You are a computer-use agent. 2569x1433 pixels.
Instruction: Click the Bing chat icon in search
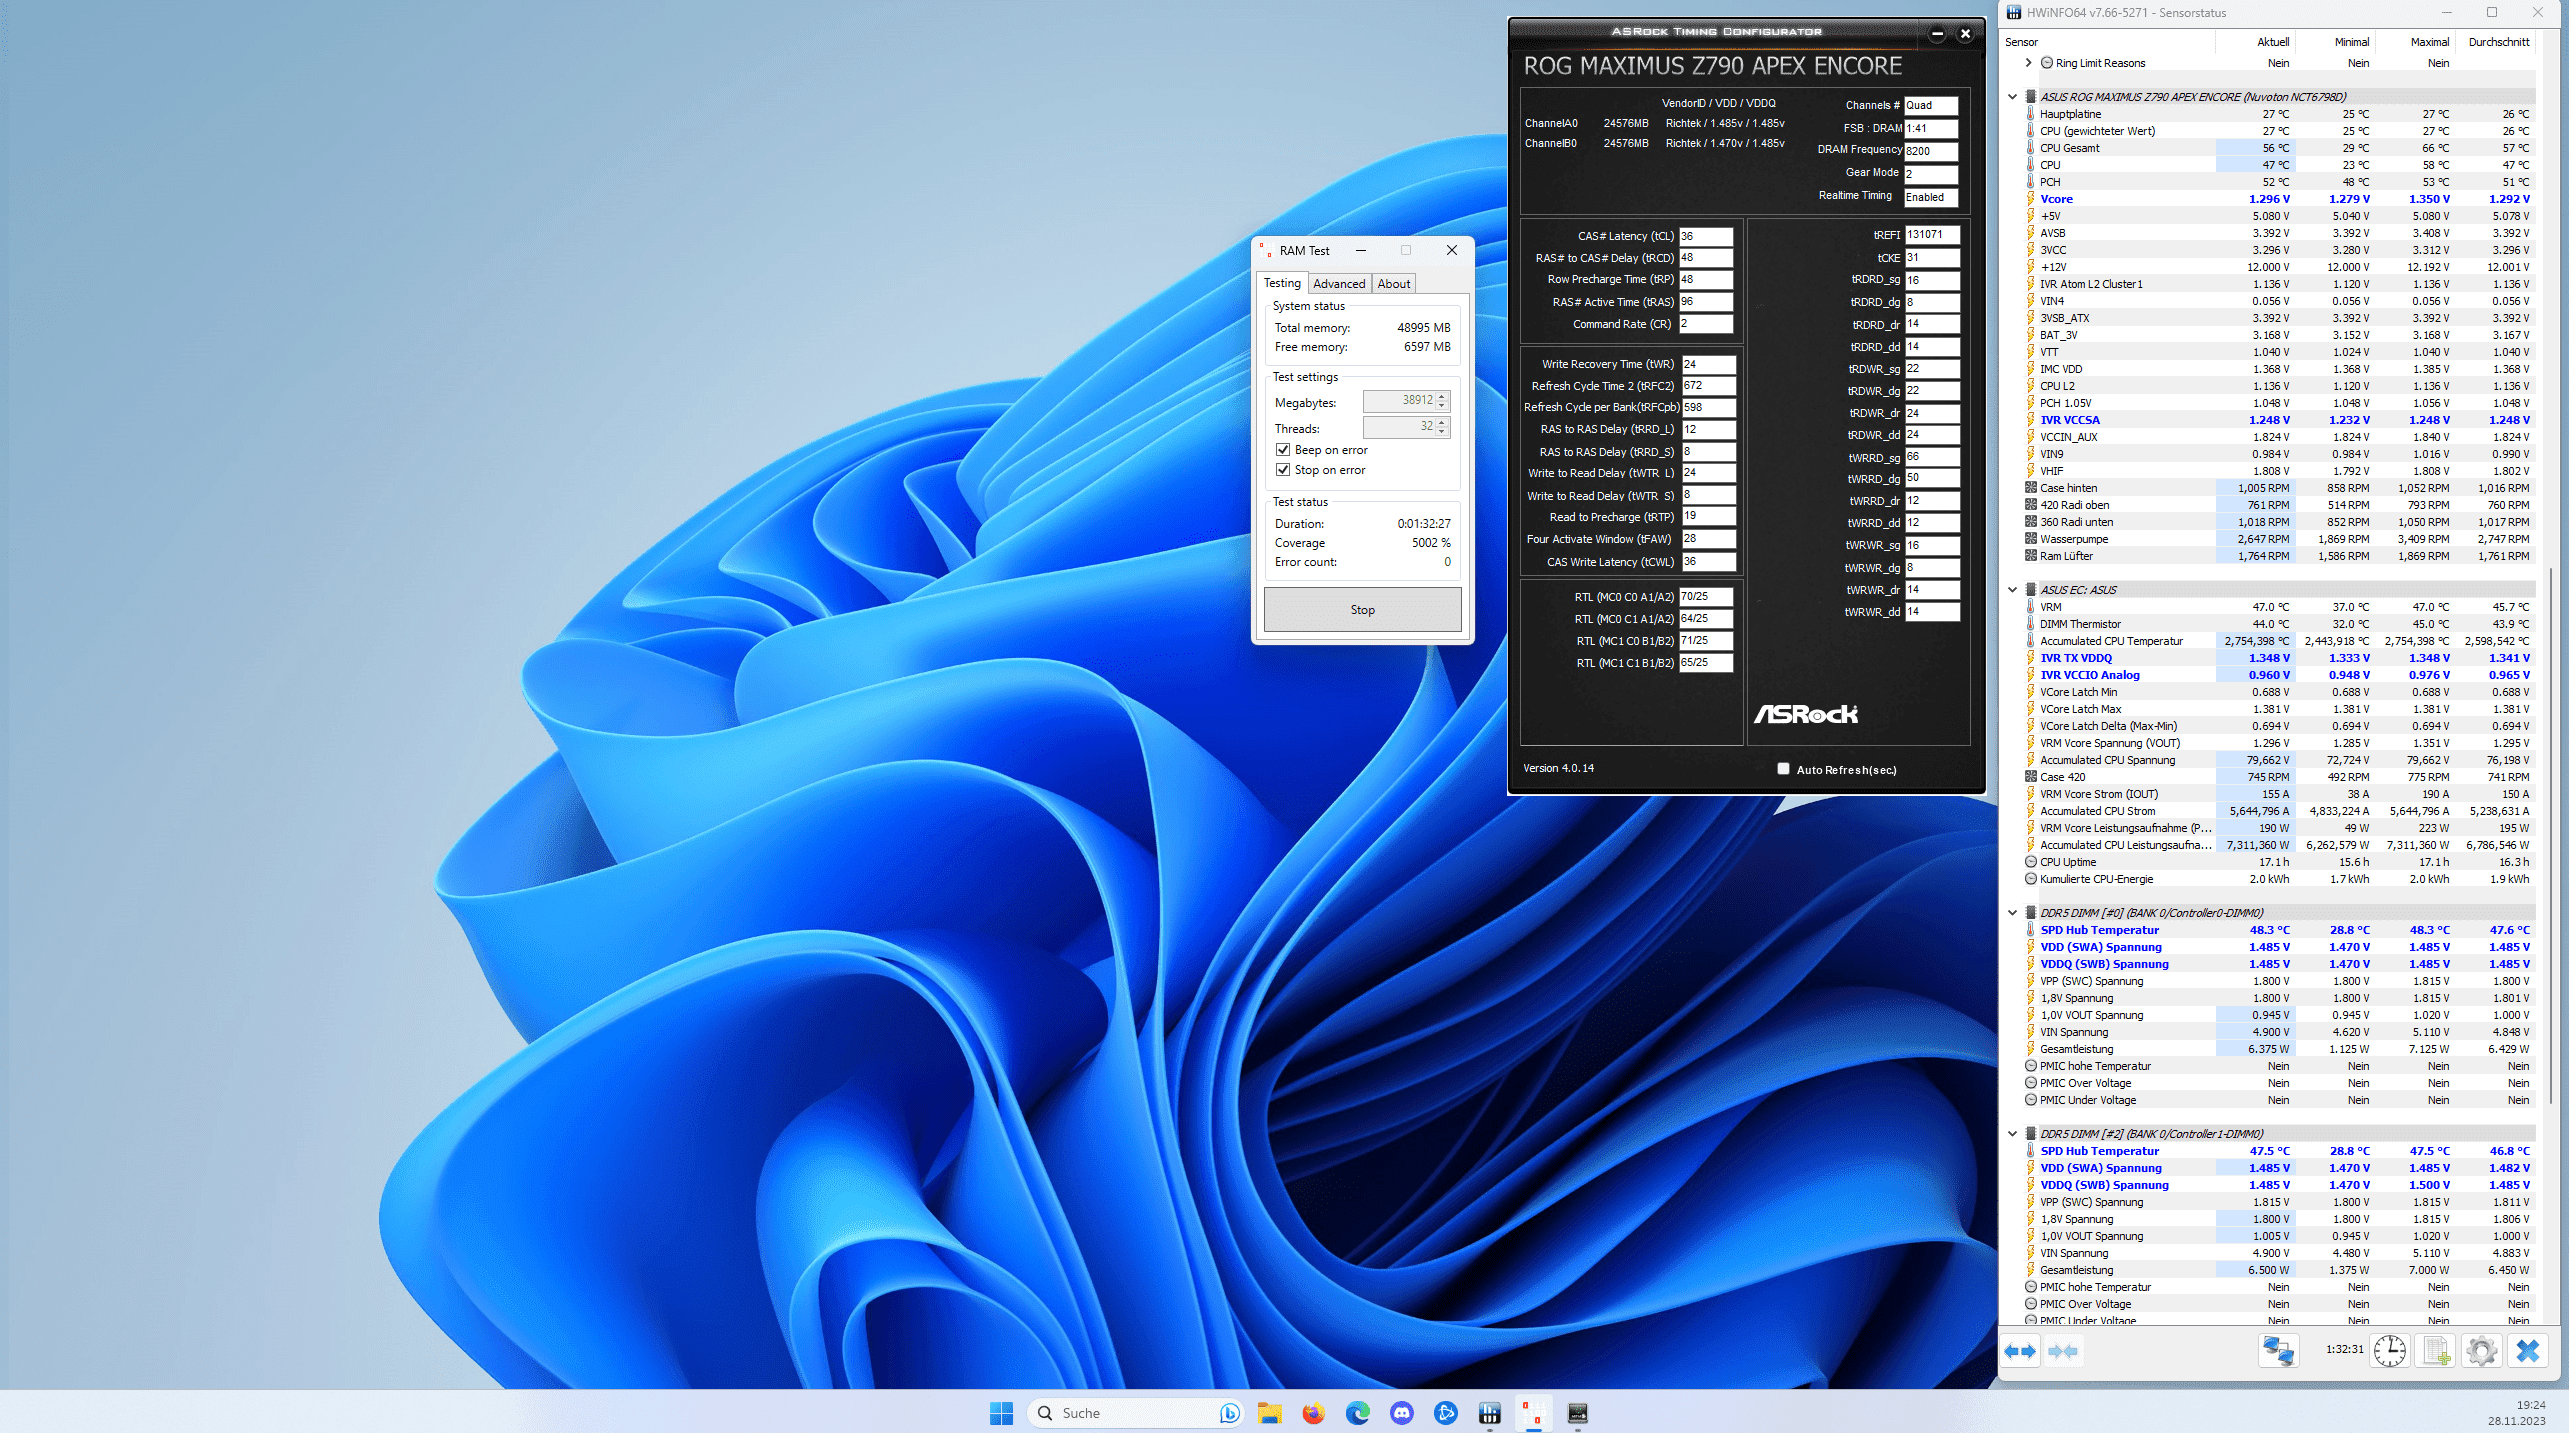(1229, 1412)
